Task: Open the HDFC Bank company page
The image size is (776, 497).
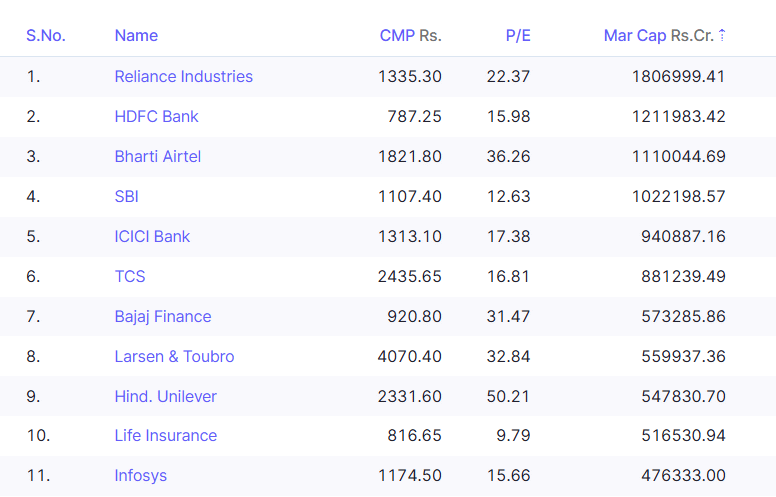Action: tap(156, 116)
